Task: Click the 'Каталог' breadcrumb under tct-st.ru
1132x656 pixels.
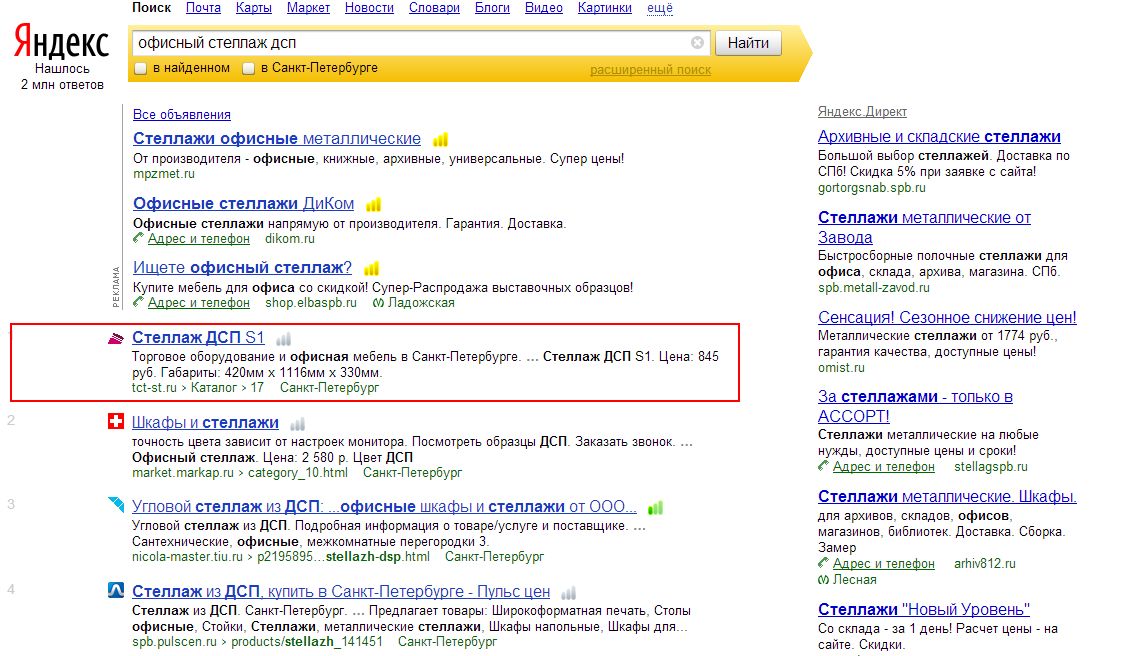Action: [x=214, y=388]
